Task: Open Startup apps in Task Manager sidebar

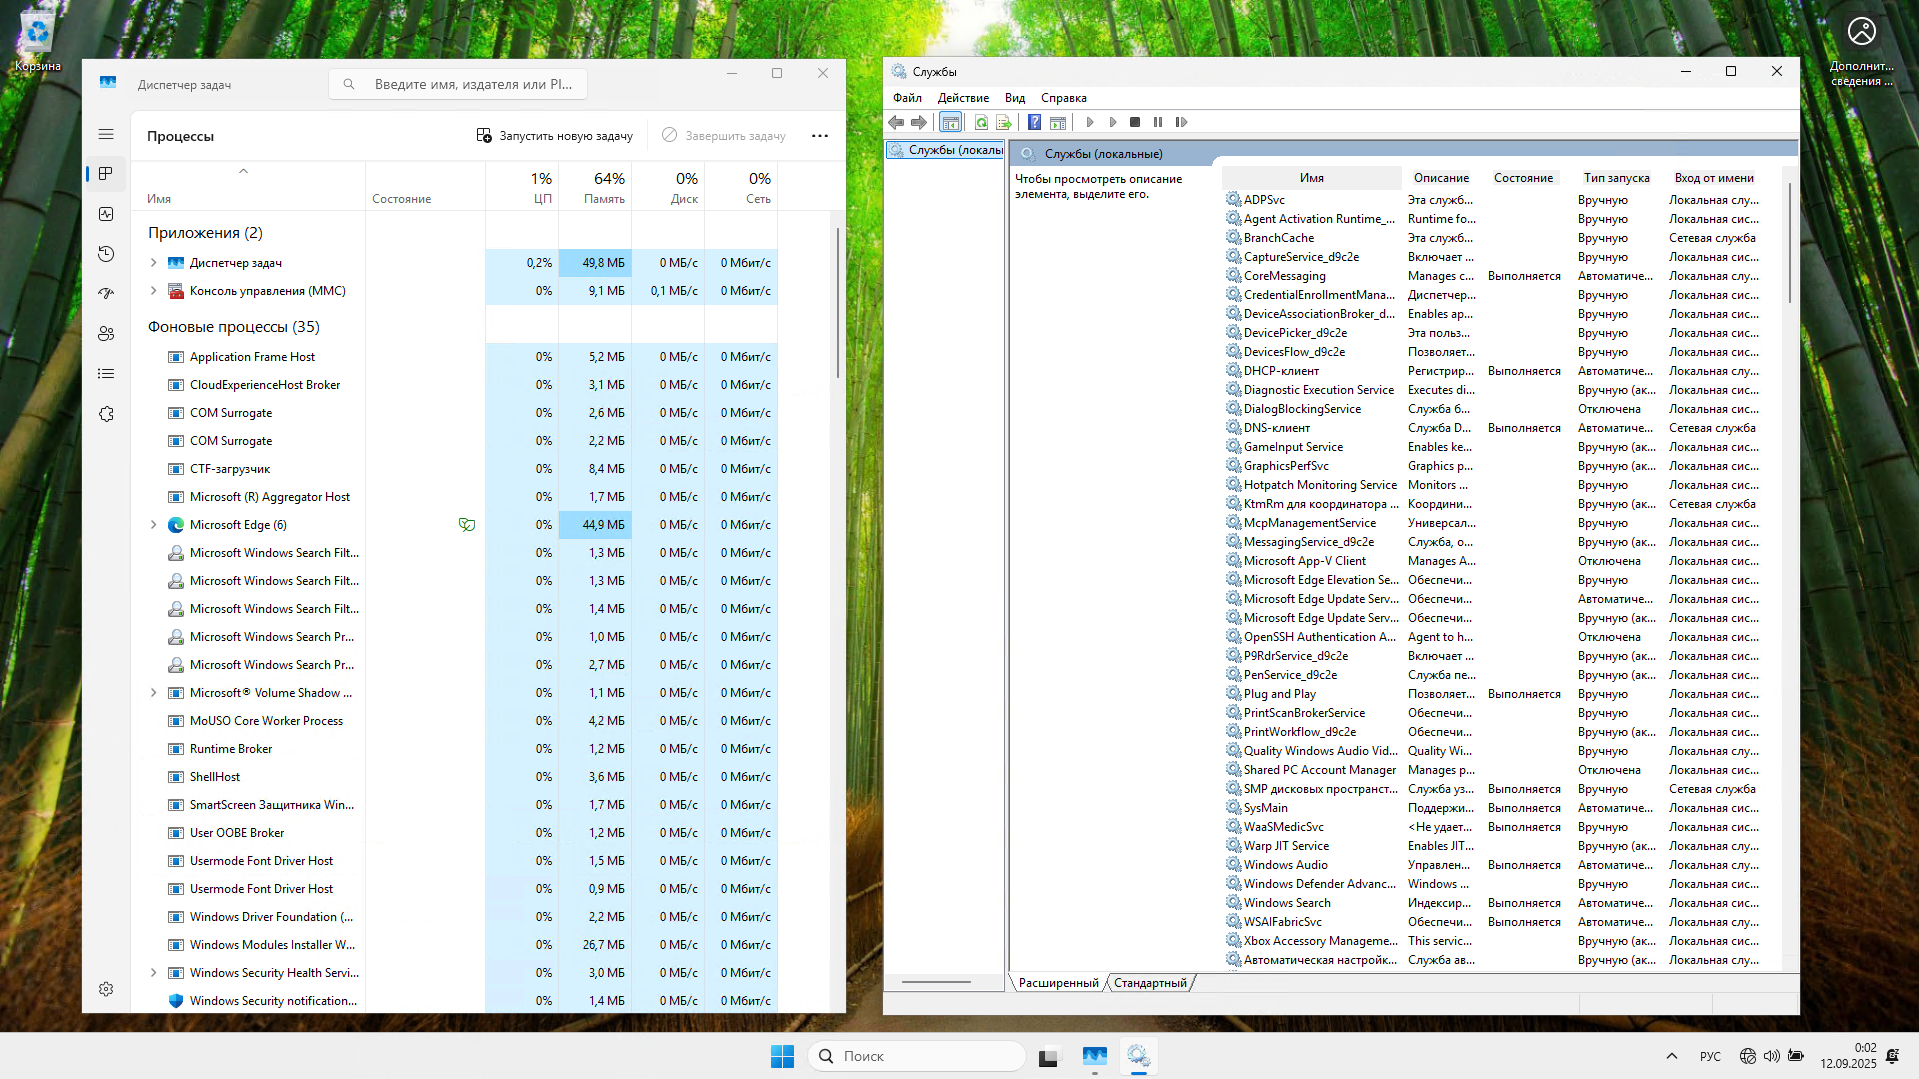Action: pyautogui.click(x=106, y=294)
